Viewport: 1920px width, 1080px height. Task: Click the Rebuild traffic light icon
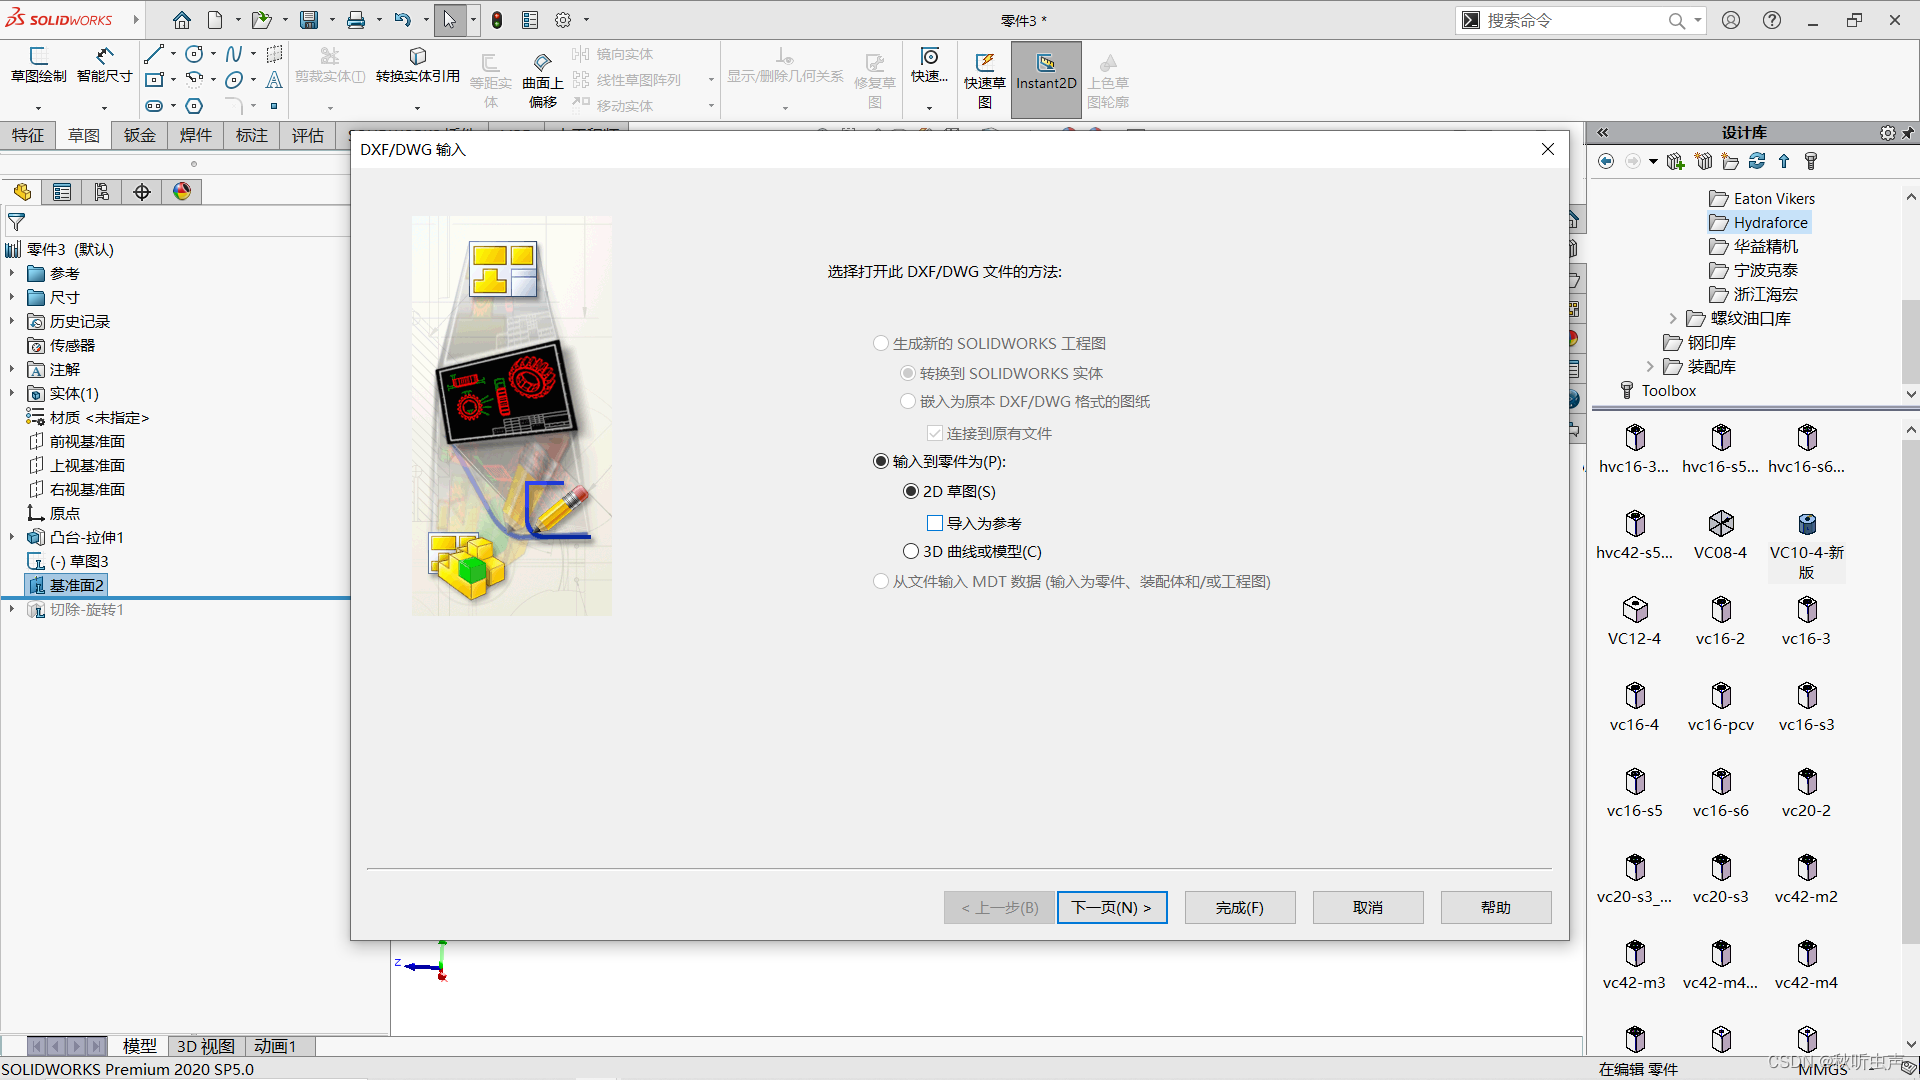click(497, 20)
